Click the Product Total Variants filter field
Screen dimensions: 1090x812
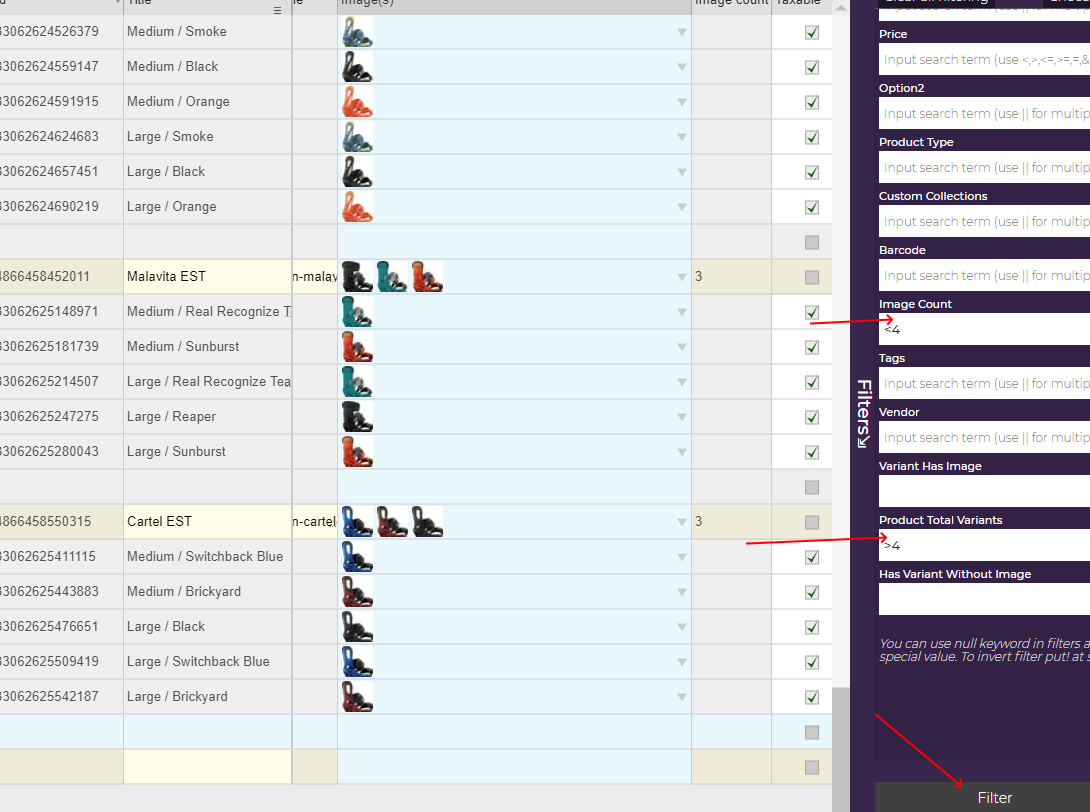tap(984, 545)
